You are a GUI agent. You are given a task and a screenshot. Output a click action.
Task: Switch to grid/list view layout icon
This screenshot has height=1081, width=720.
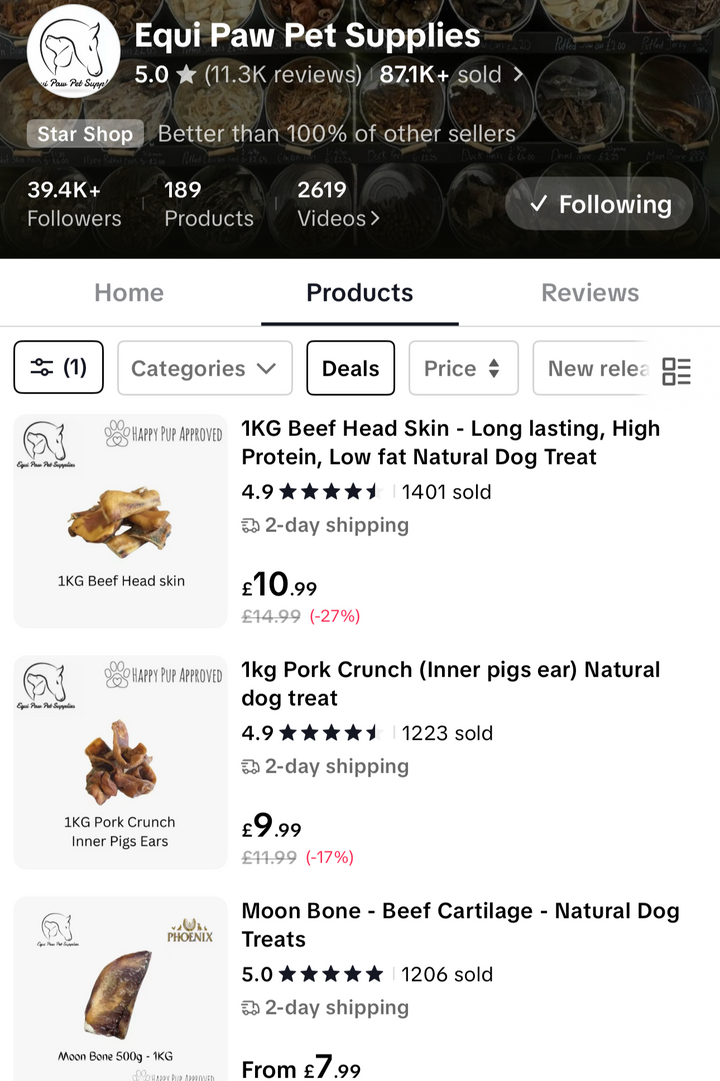point(677,371)
